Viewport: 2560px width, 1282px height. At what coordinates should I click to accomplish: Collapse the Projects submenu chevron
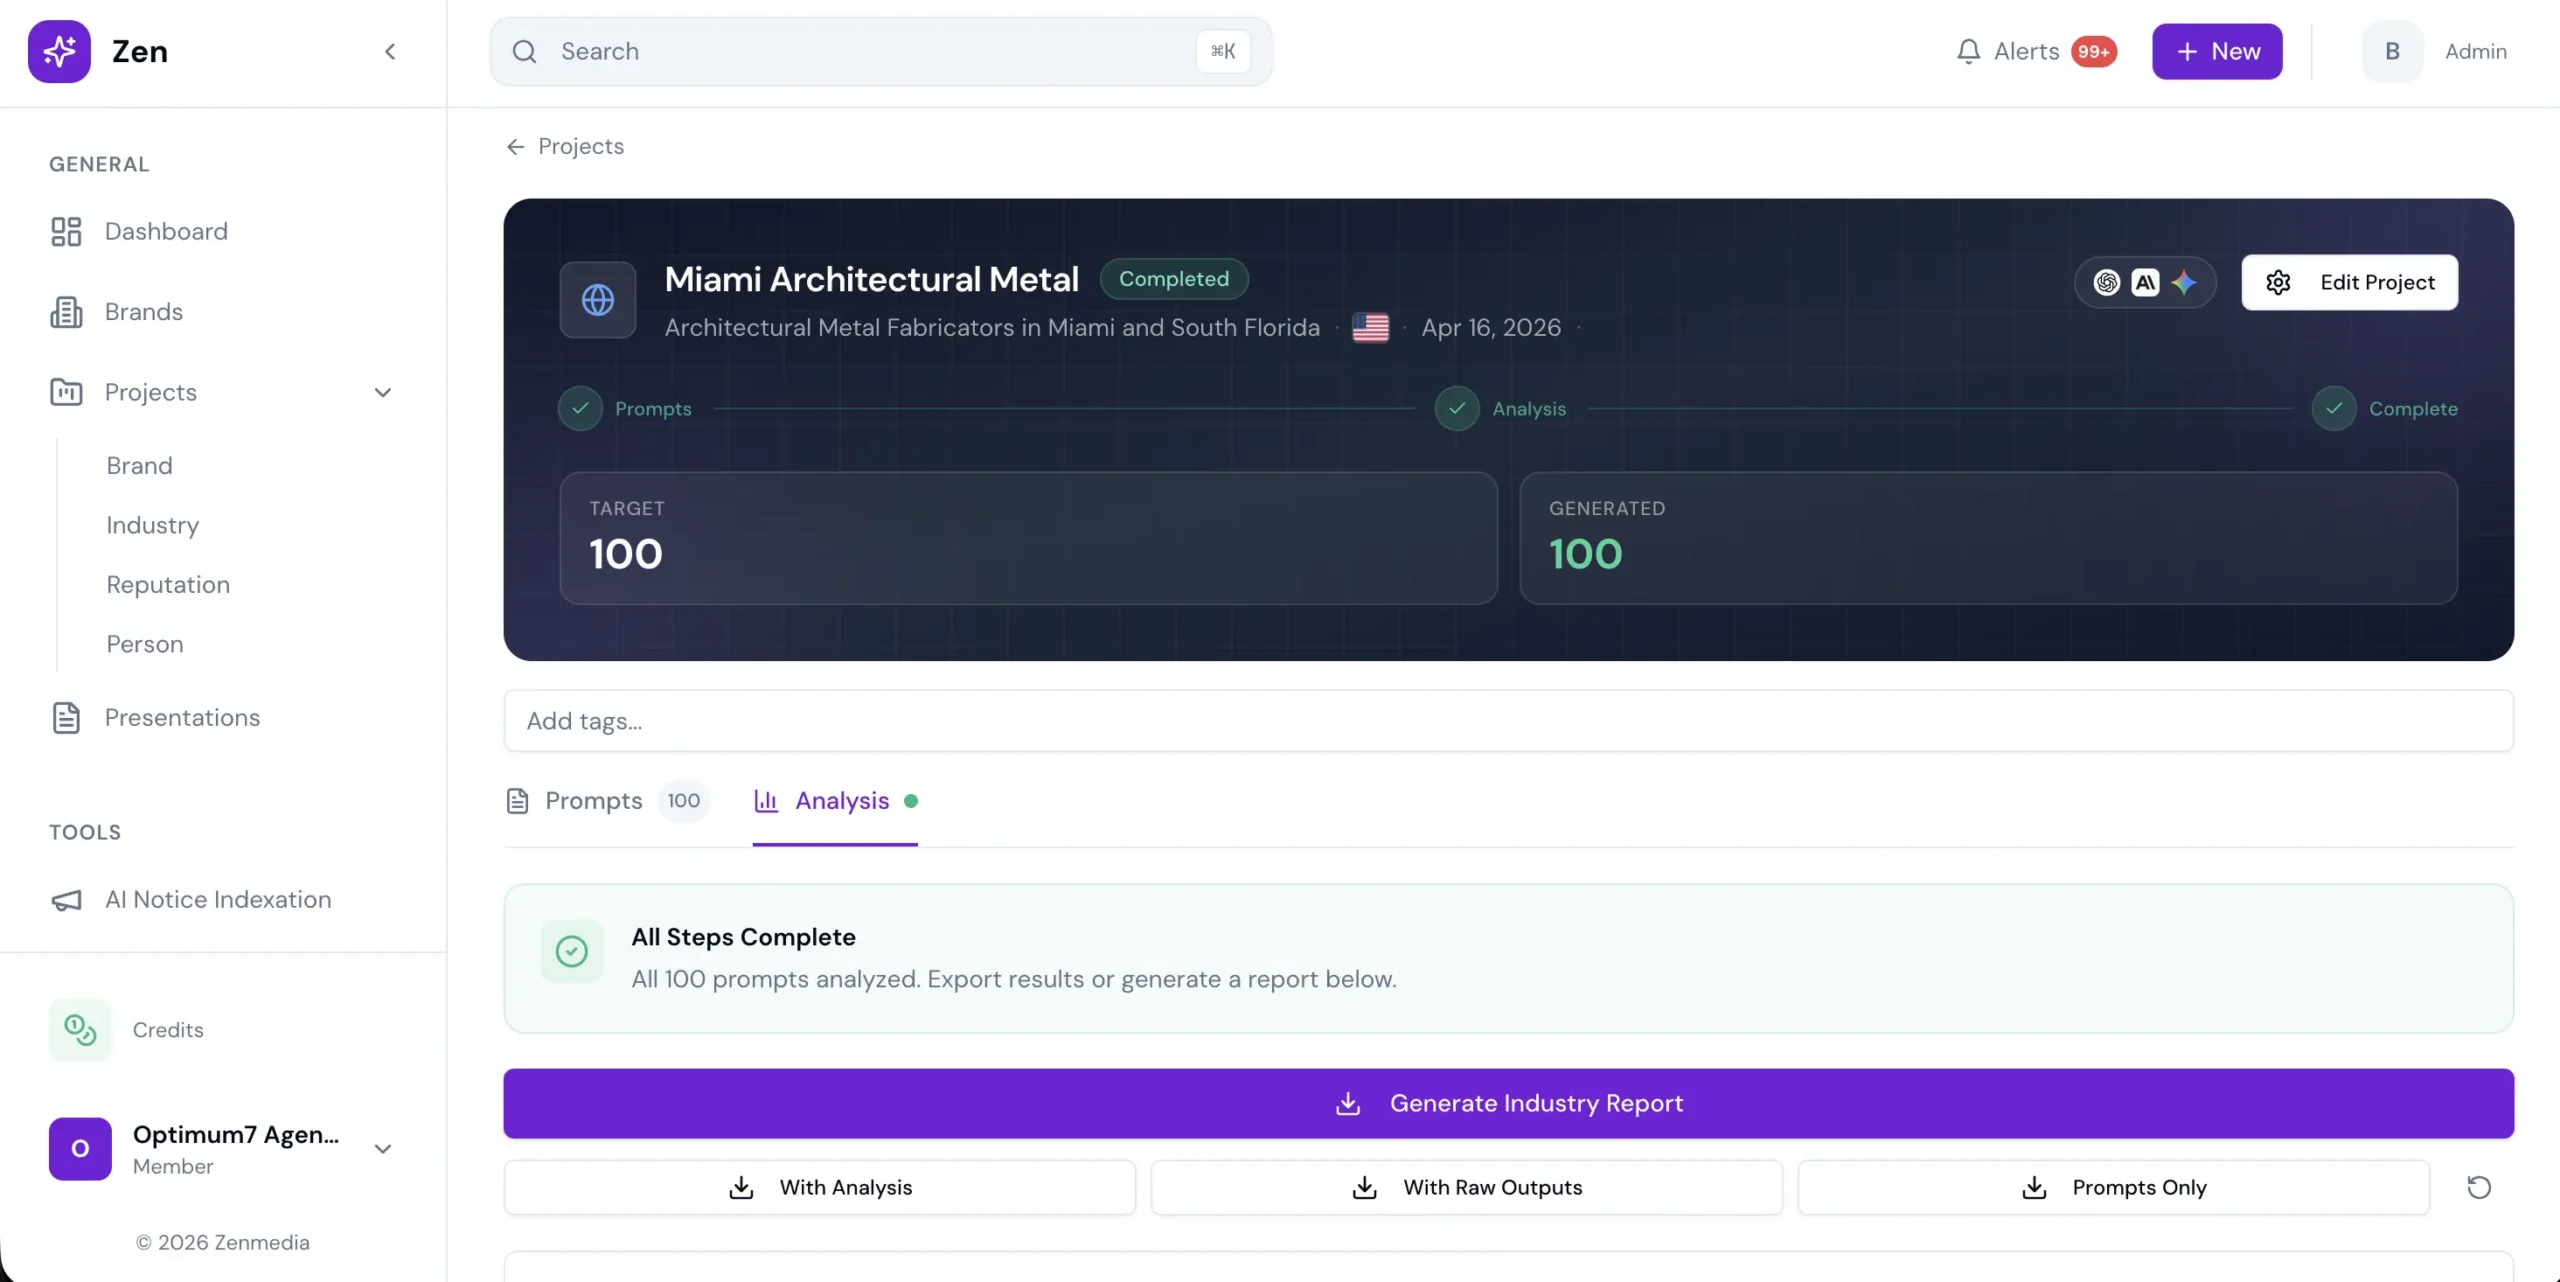[x=382, y=392]
